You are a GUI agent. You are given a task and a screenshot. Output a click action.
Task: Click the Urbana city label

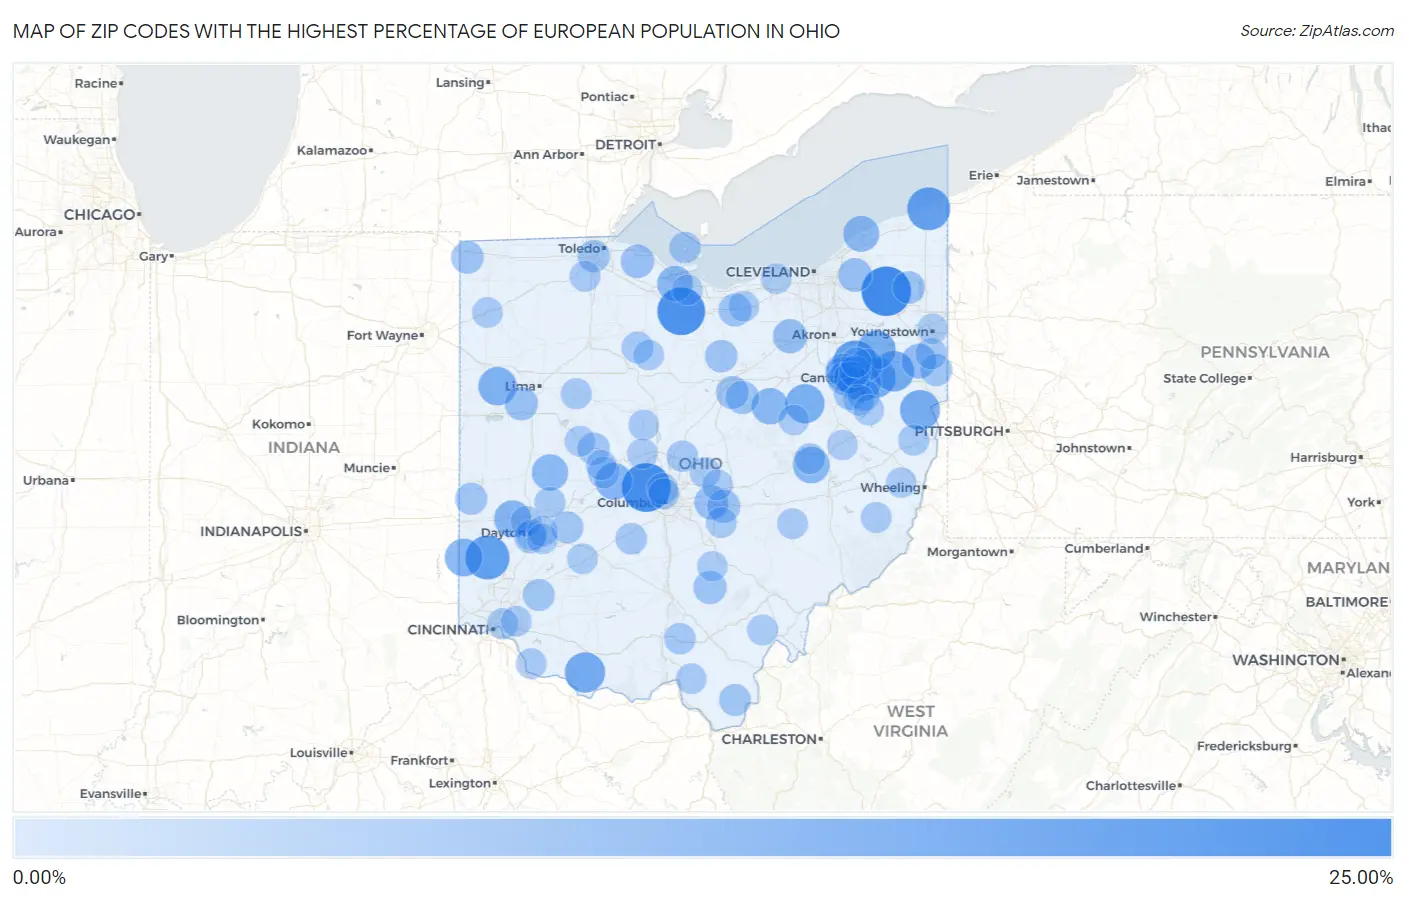coord(46,480)
